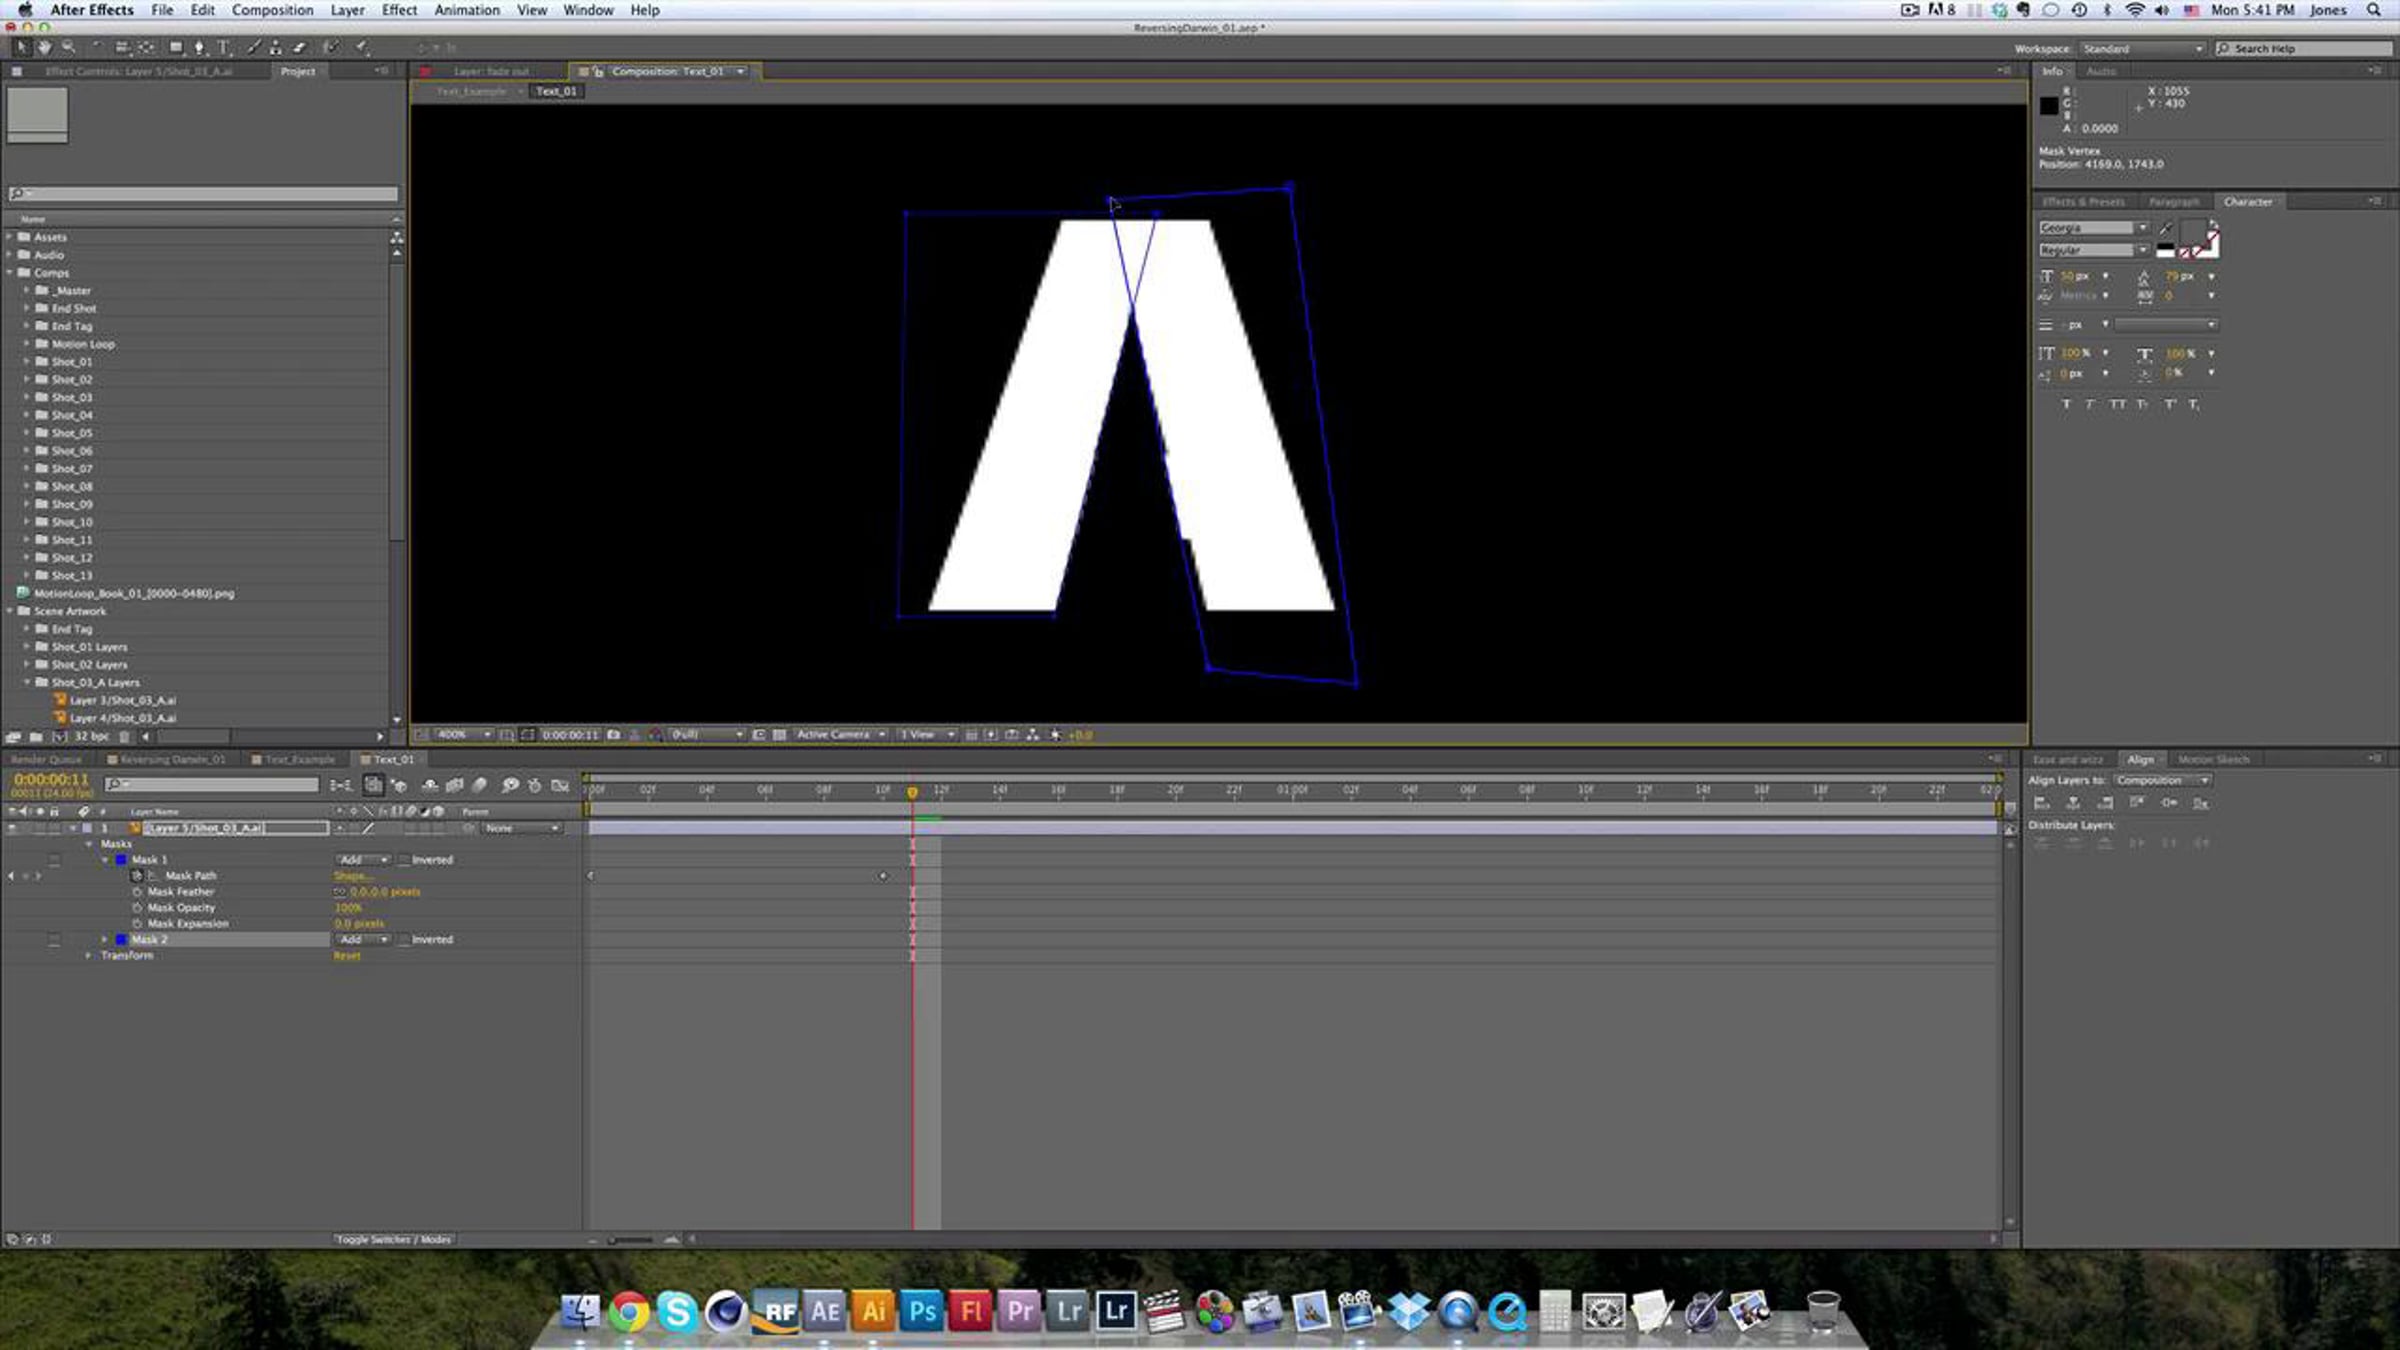
Task: Toggle Motion Blur enable button in timeline
Action: coord(480,786)
